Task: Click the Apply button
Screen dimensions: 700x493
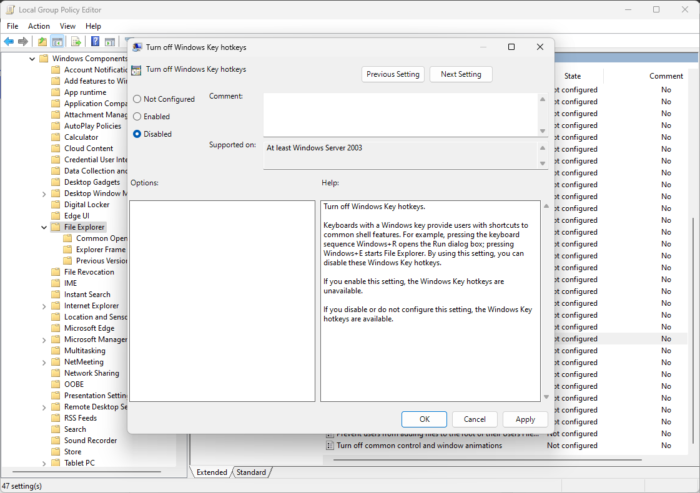Action: click(x=525, y=419)
